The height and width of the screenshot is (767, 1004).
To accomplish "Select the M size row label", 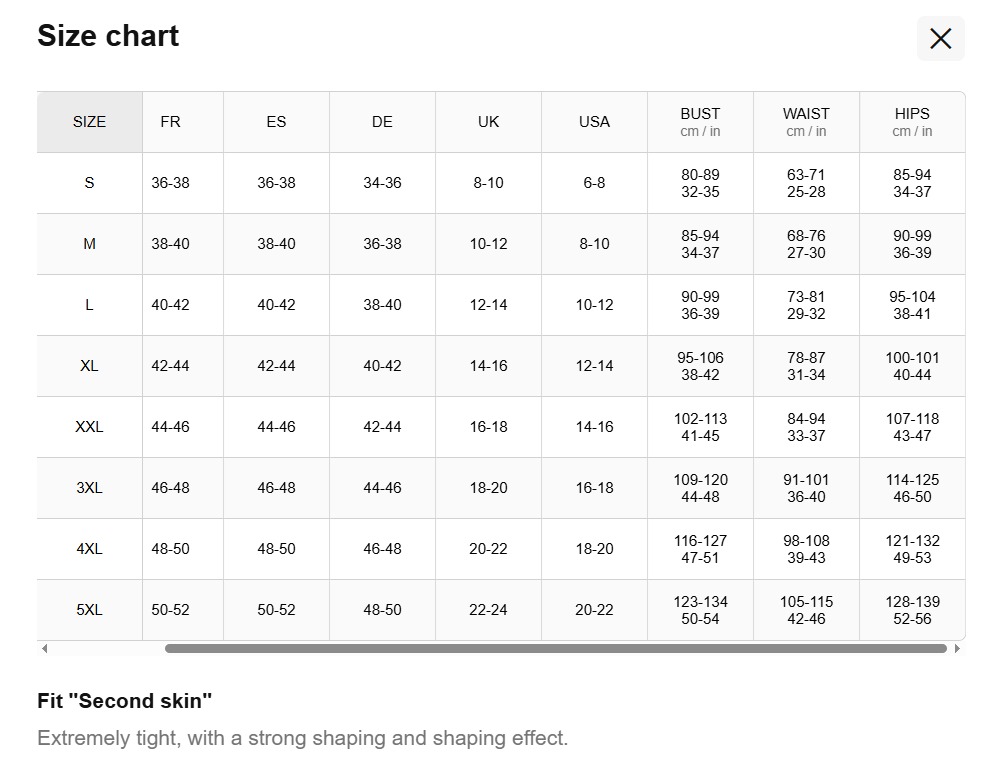I will tap(89, 244).
